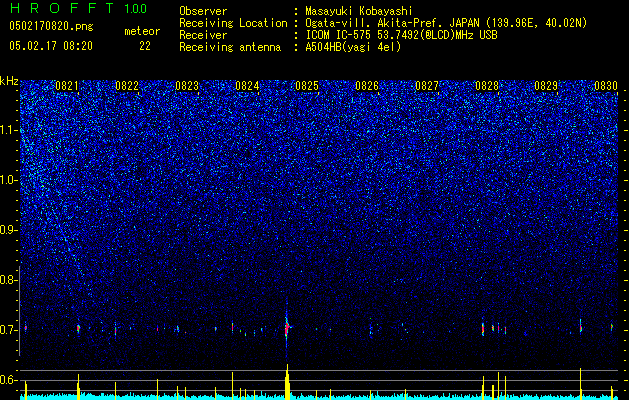This screenshot has width=629, height=400.
Task: Click the 0826 time marker
Action: click(367, 86)
